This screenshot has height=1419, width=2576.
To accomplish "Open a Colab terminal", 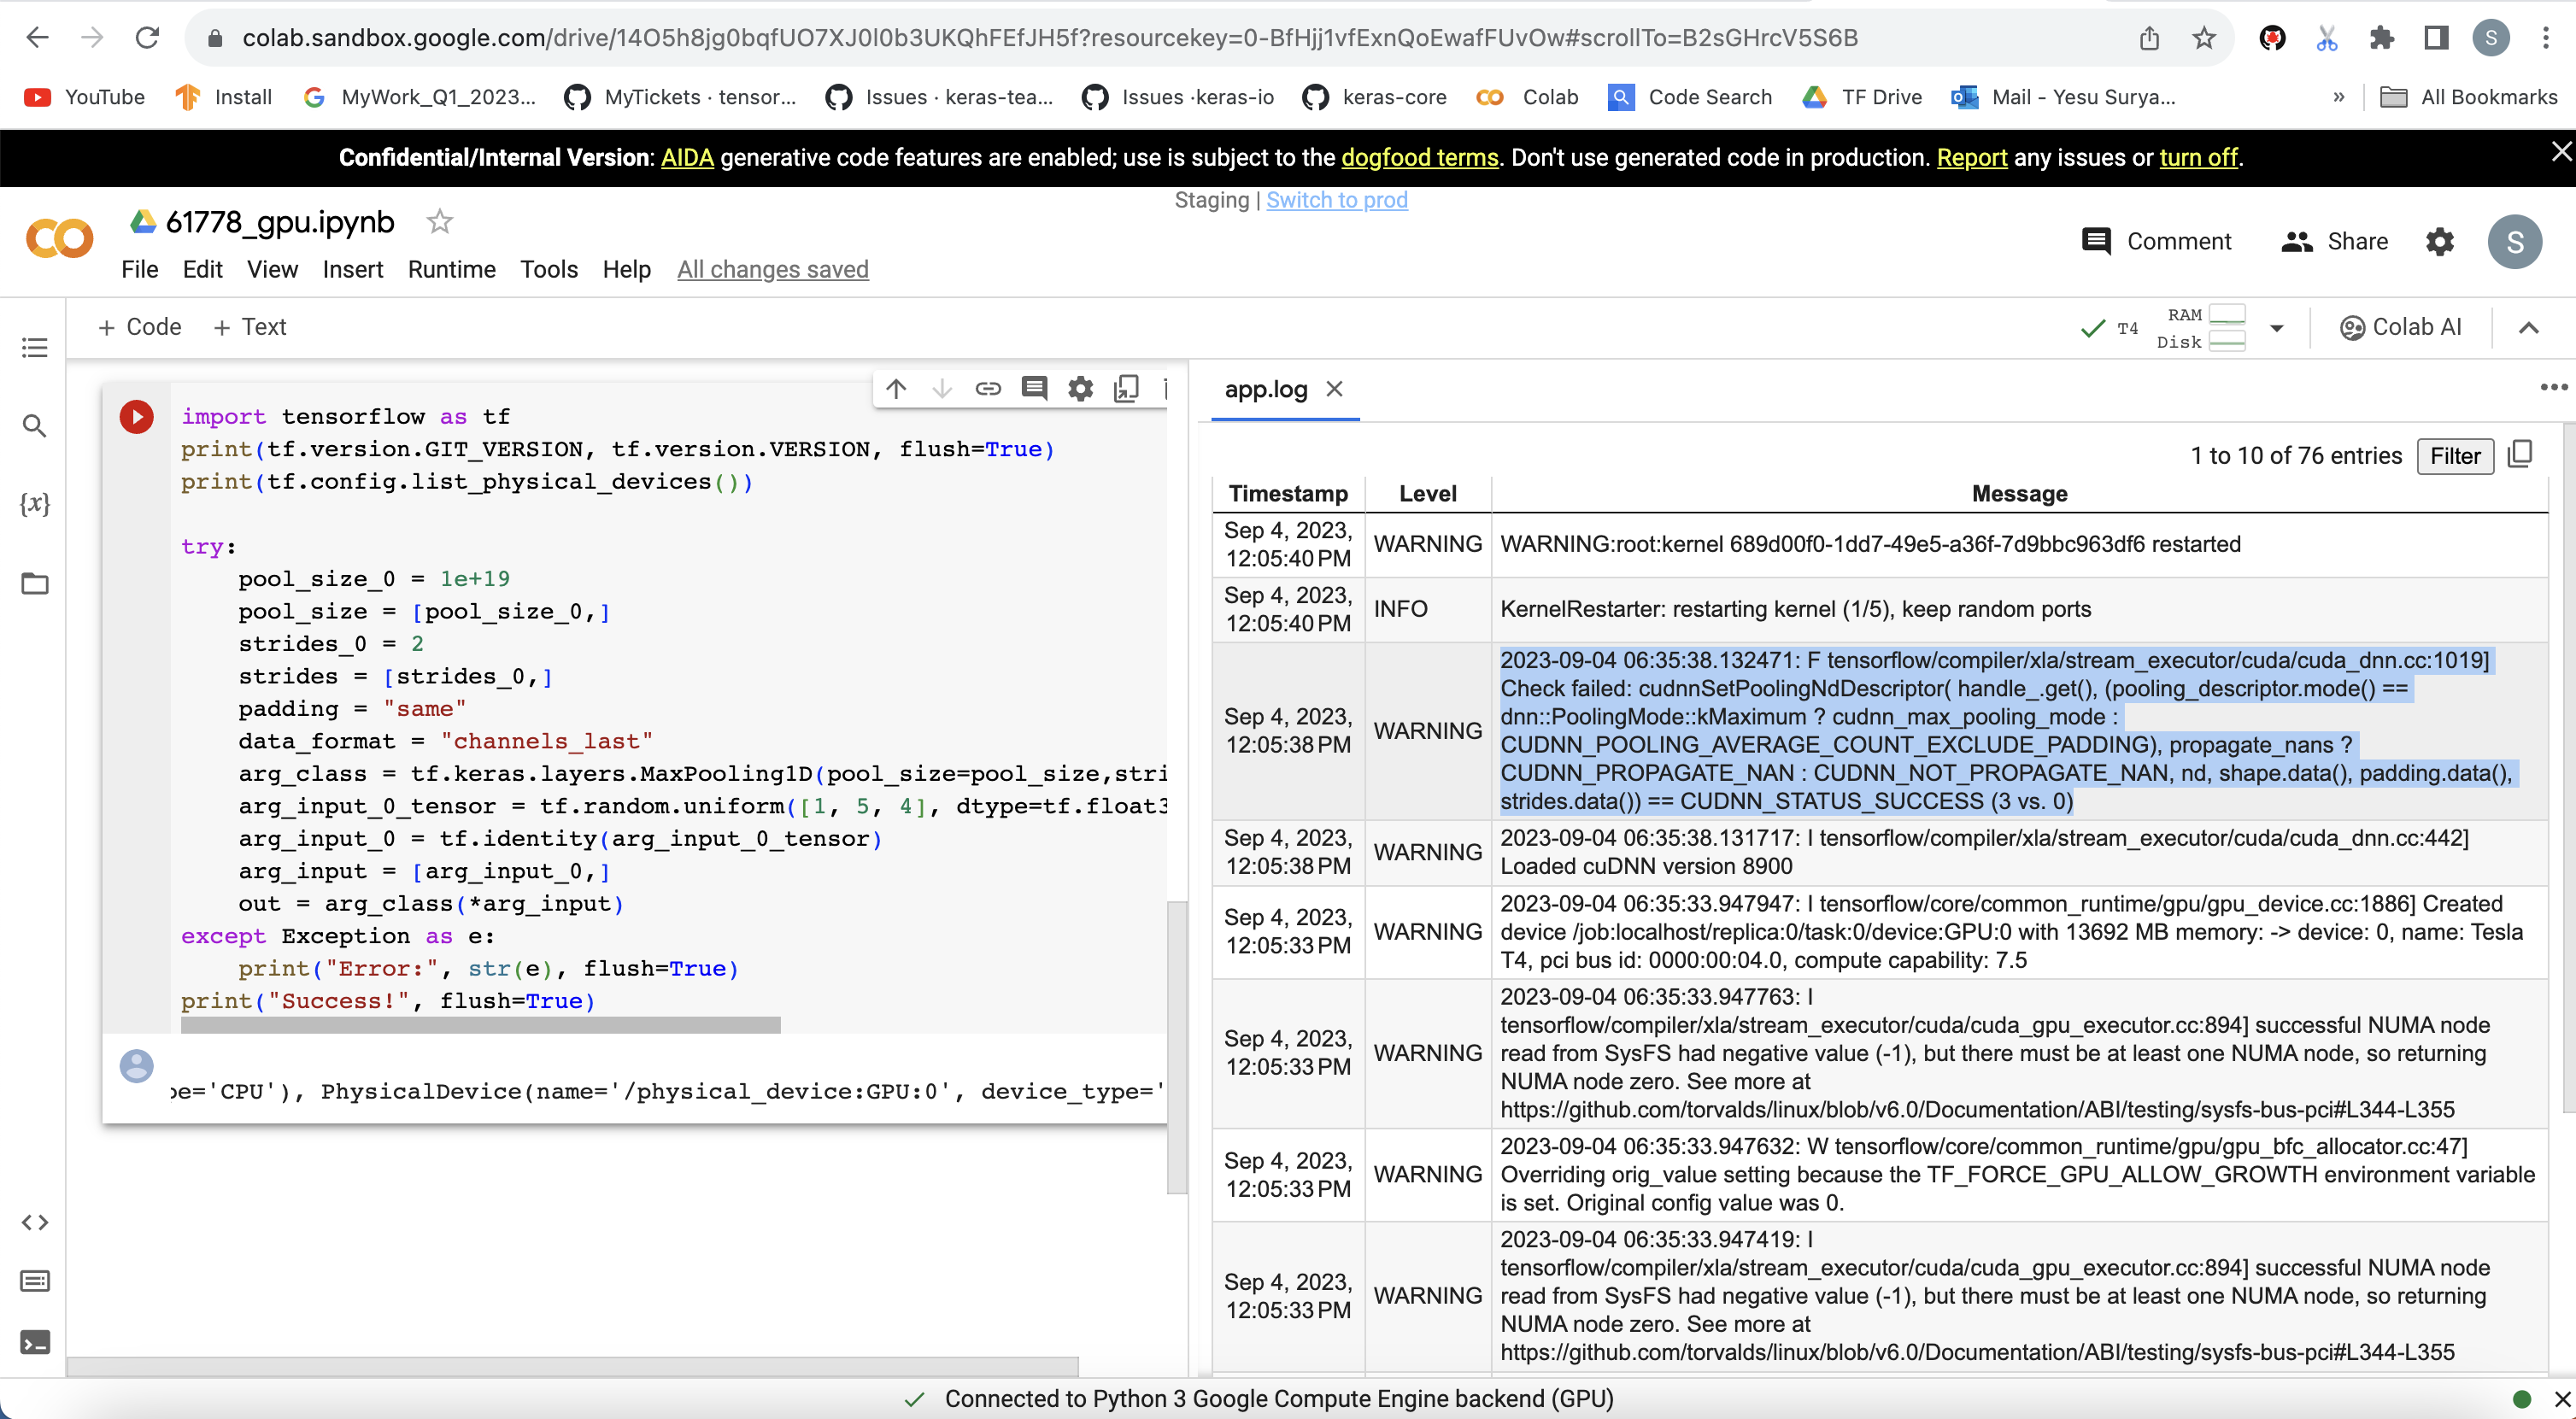I will point(34,1343).
